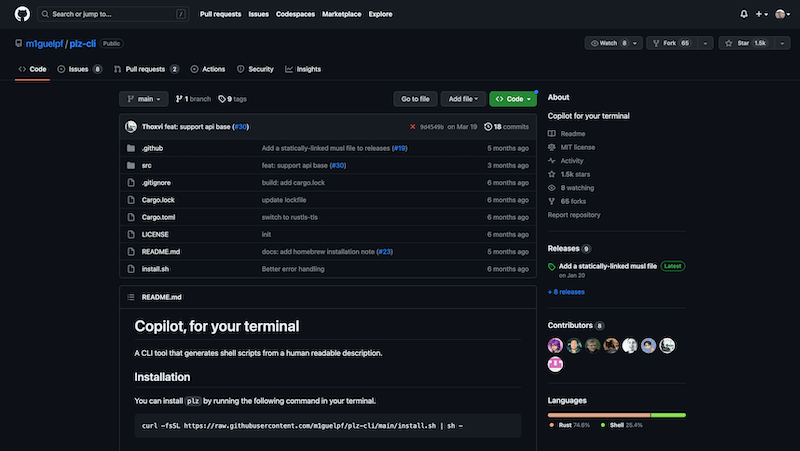This screenshot has width=800, height=451.
Task: Open the notifications bell
Action: (x=743, y=14)
